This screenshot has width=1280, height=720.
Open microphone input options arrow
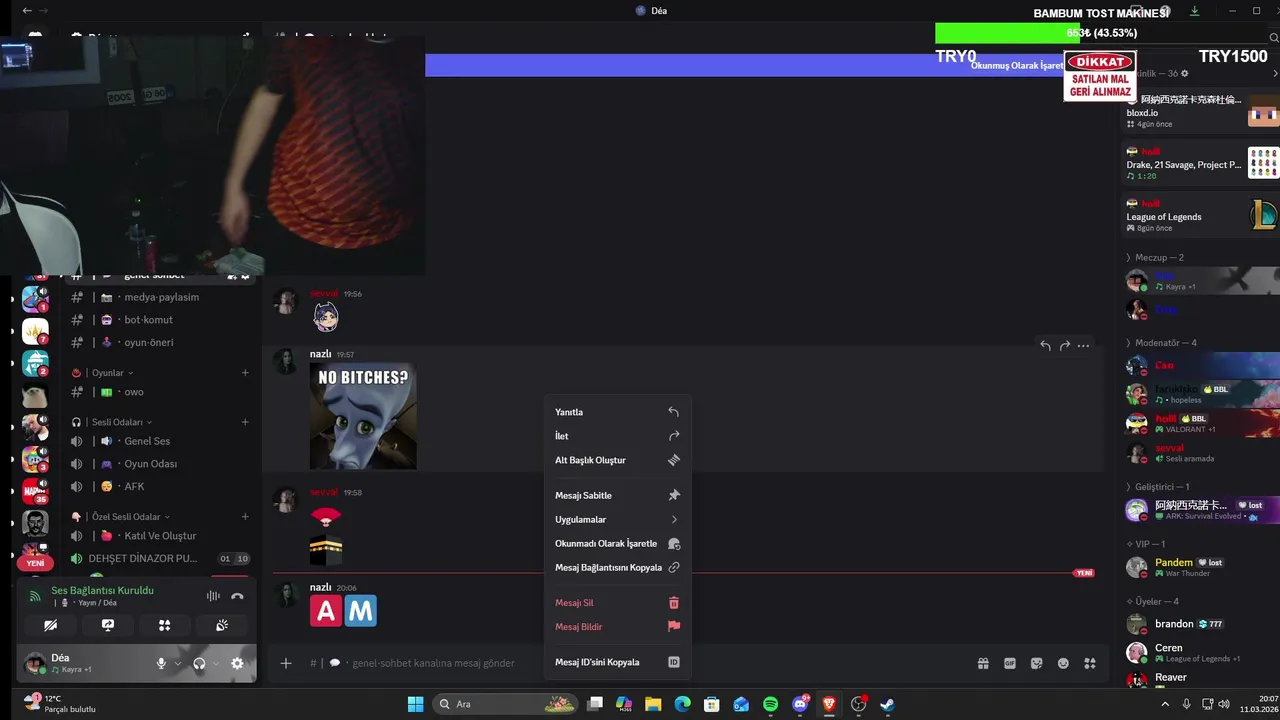click(178, 663)
